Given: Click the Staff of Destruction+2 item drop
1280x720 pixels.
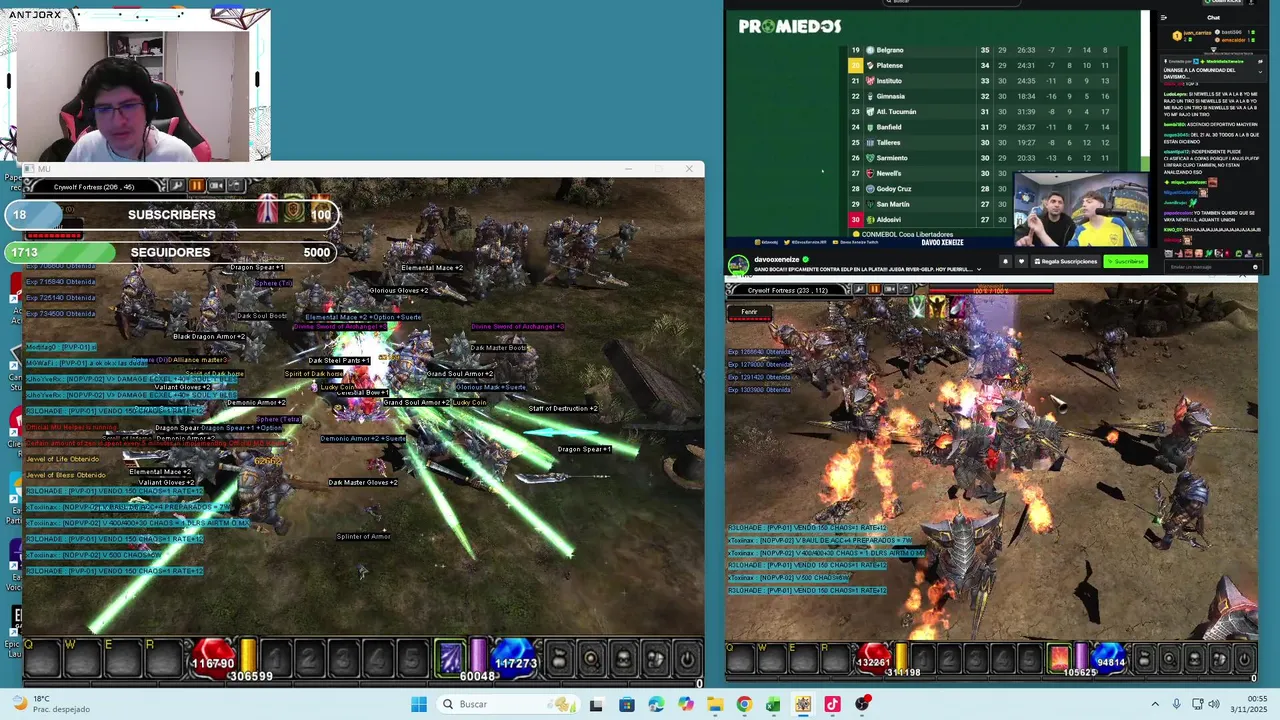Looking at the screenshot, I should tap(563, 408).
